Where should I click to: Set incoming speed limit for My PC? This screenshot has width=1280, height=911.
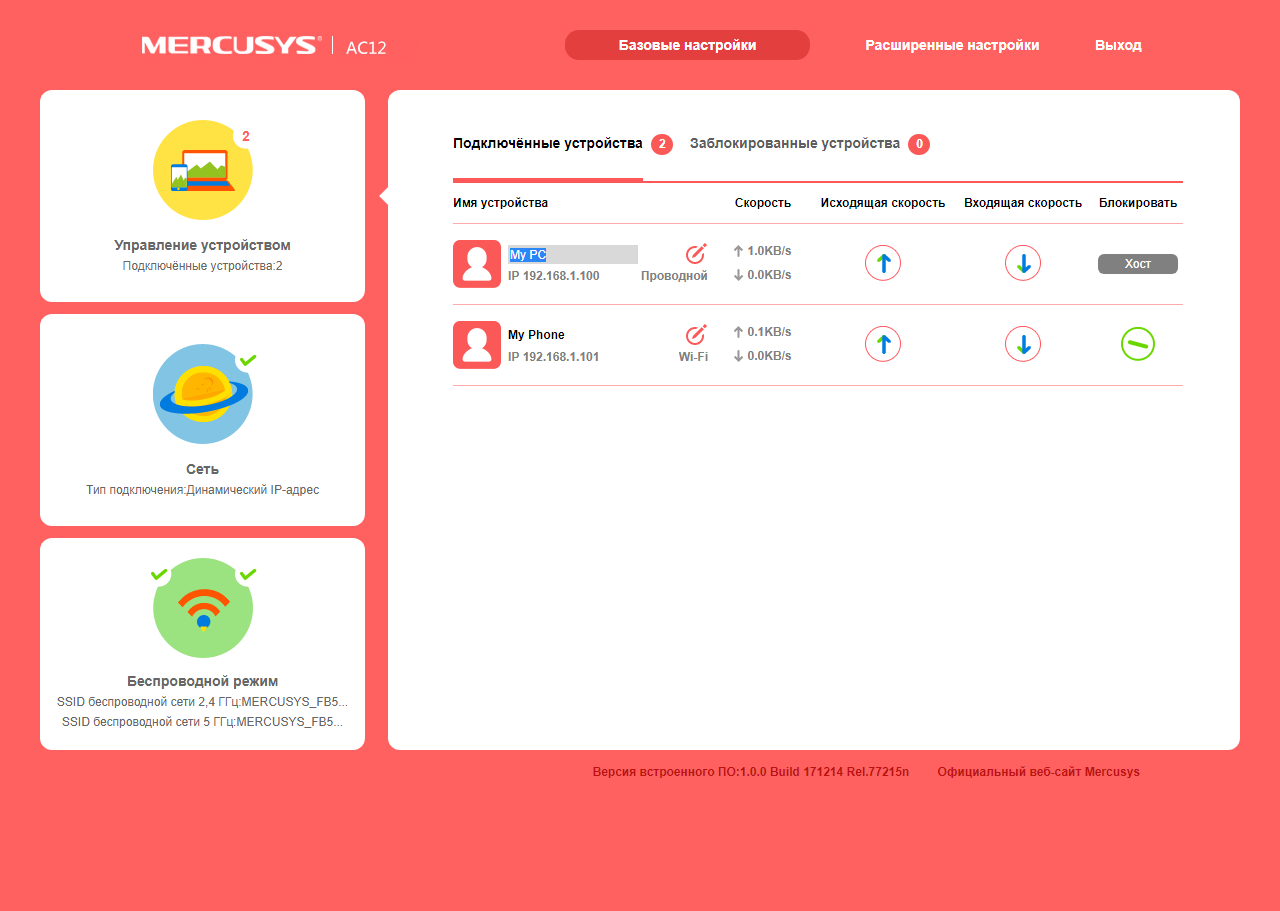pyautogui.click(x=1023, y=264)
